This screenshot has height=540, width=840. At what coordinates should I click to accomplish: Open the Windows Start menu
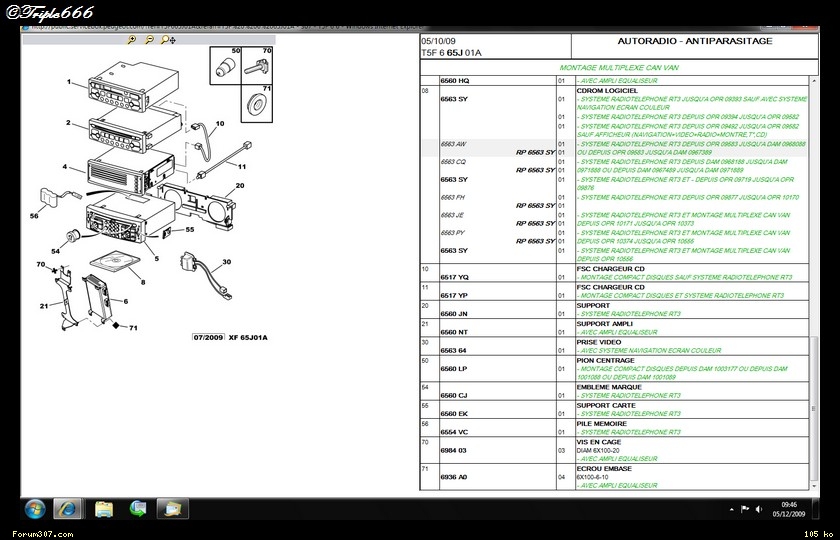tap(35, 508)
